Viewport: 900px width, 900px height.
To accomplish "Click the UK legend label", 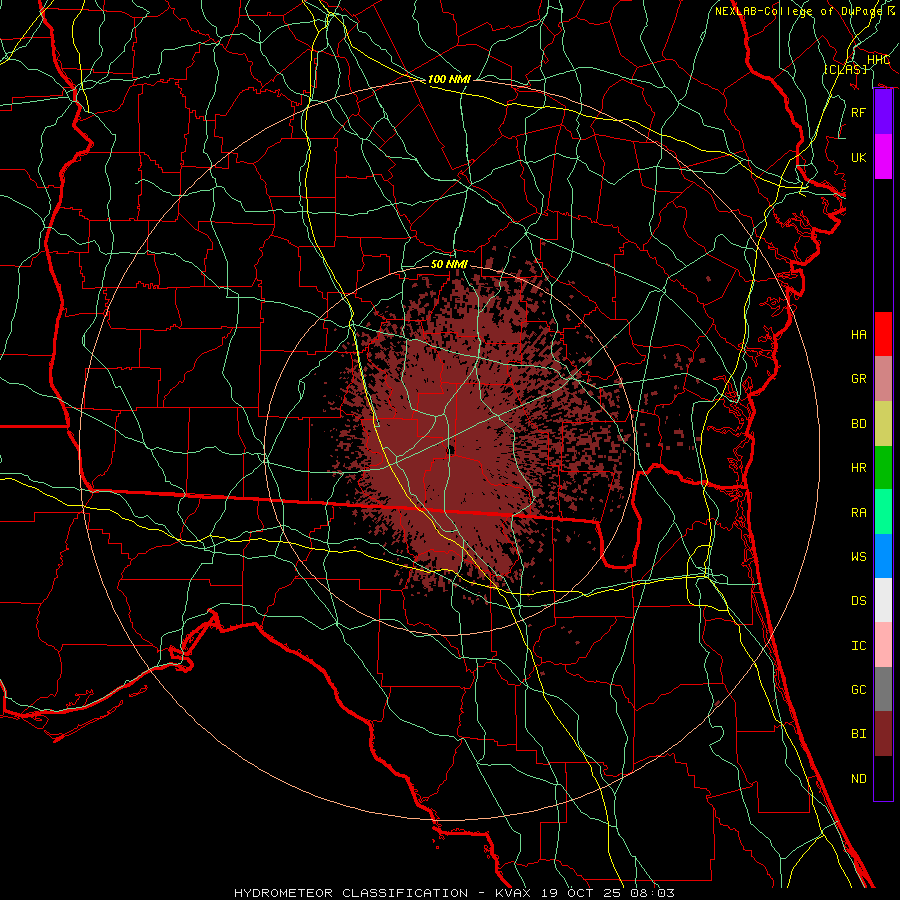I will (858, 157).
